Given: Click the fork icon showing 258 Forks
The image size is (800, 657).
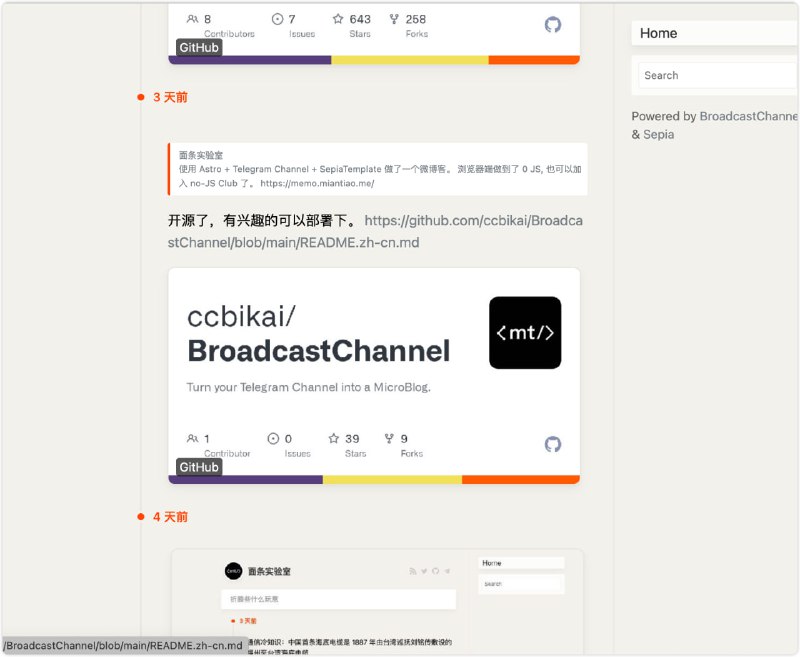Looking at the screenshot, I should [393, 18].
